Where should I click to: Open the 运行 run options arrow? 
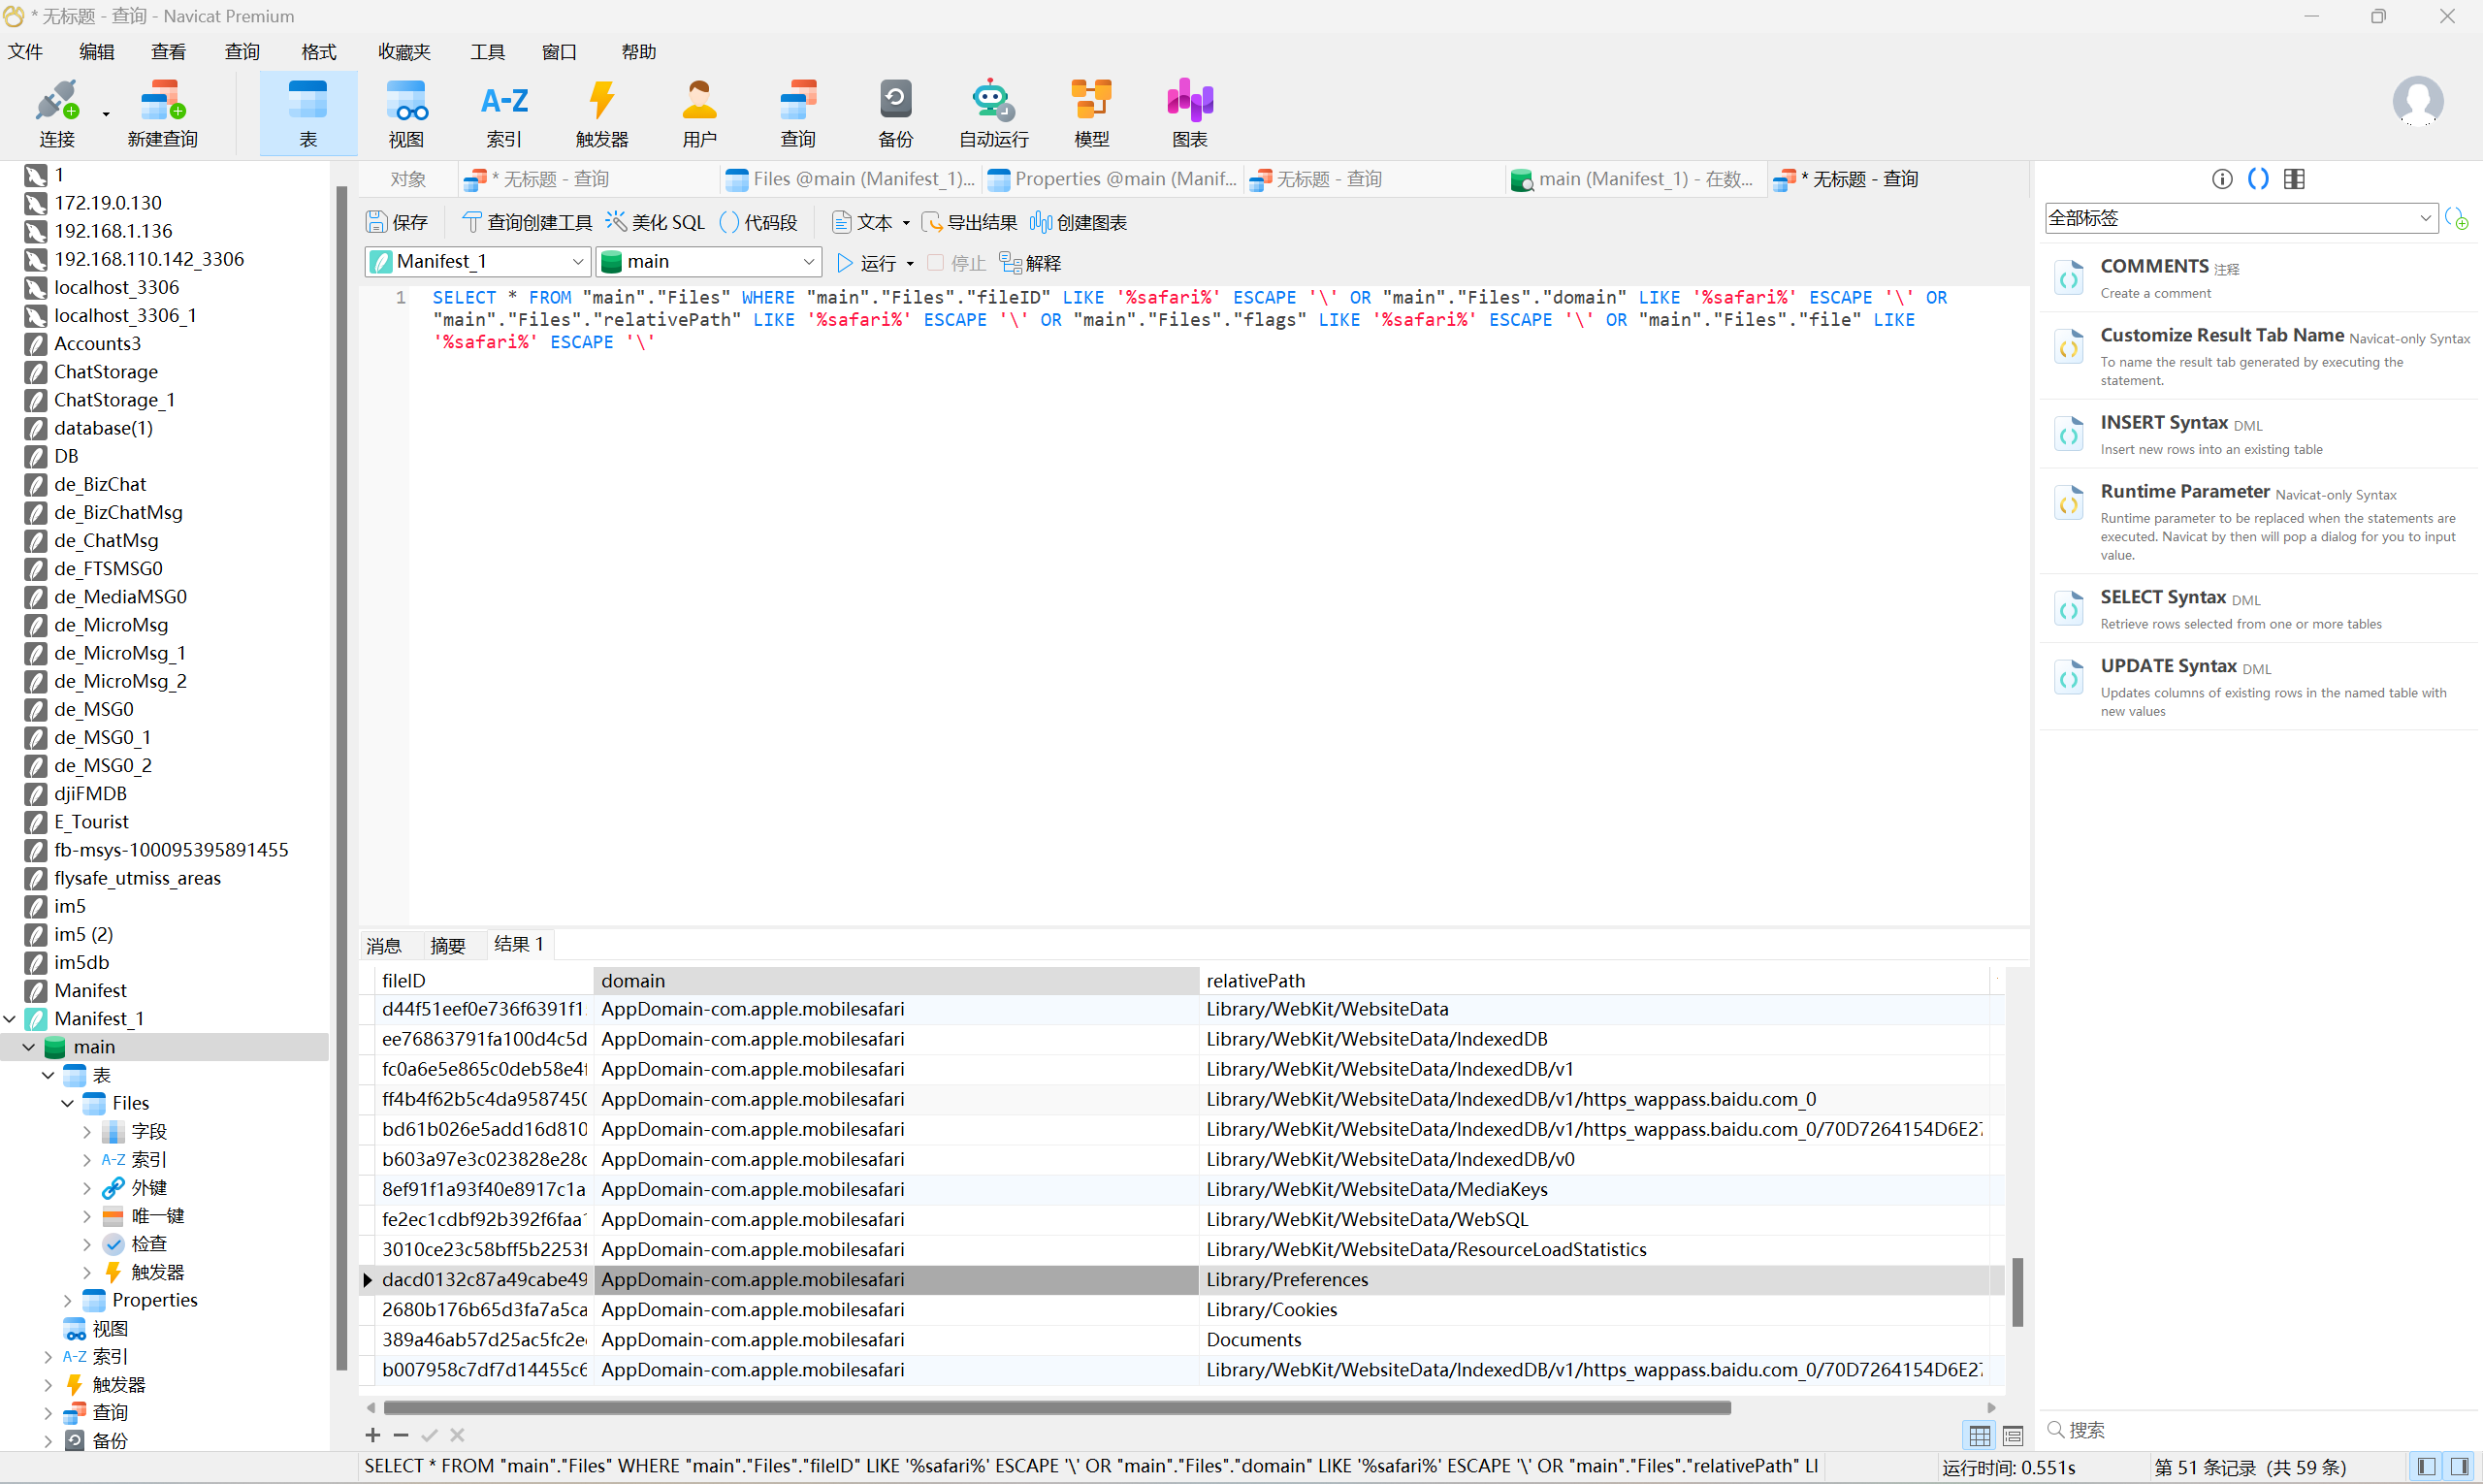(910, 264)
